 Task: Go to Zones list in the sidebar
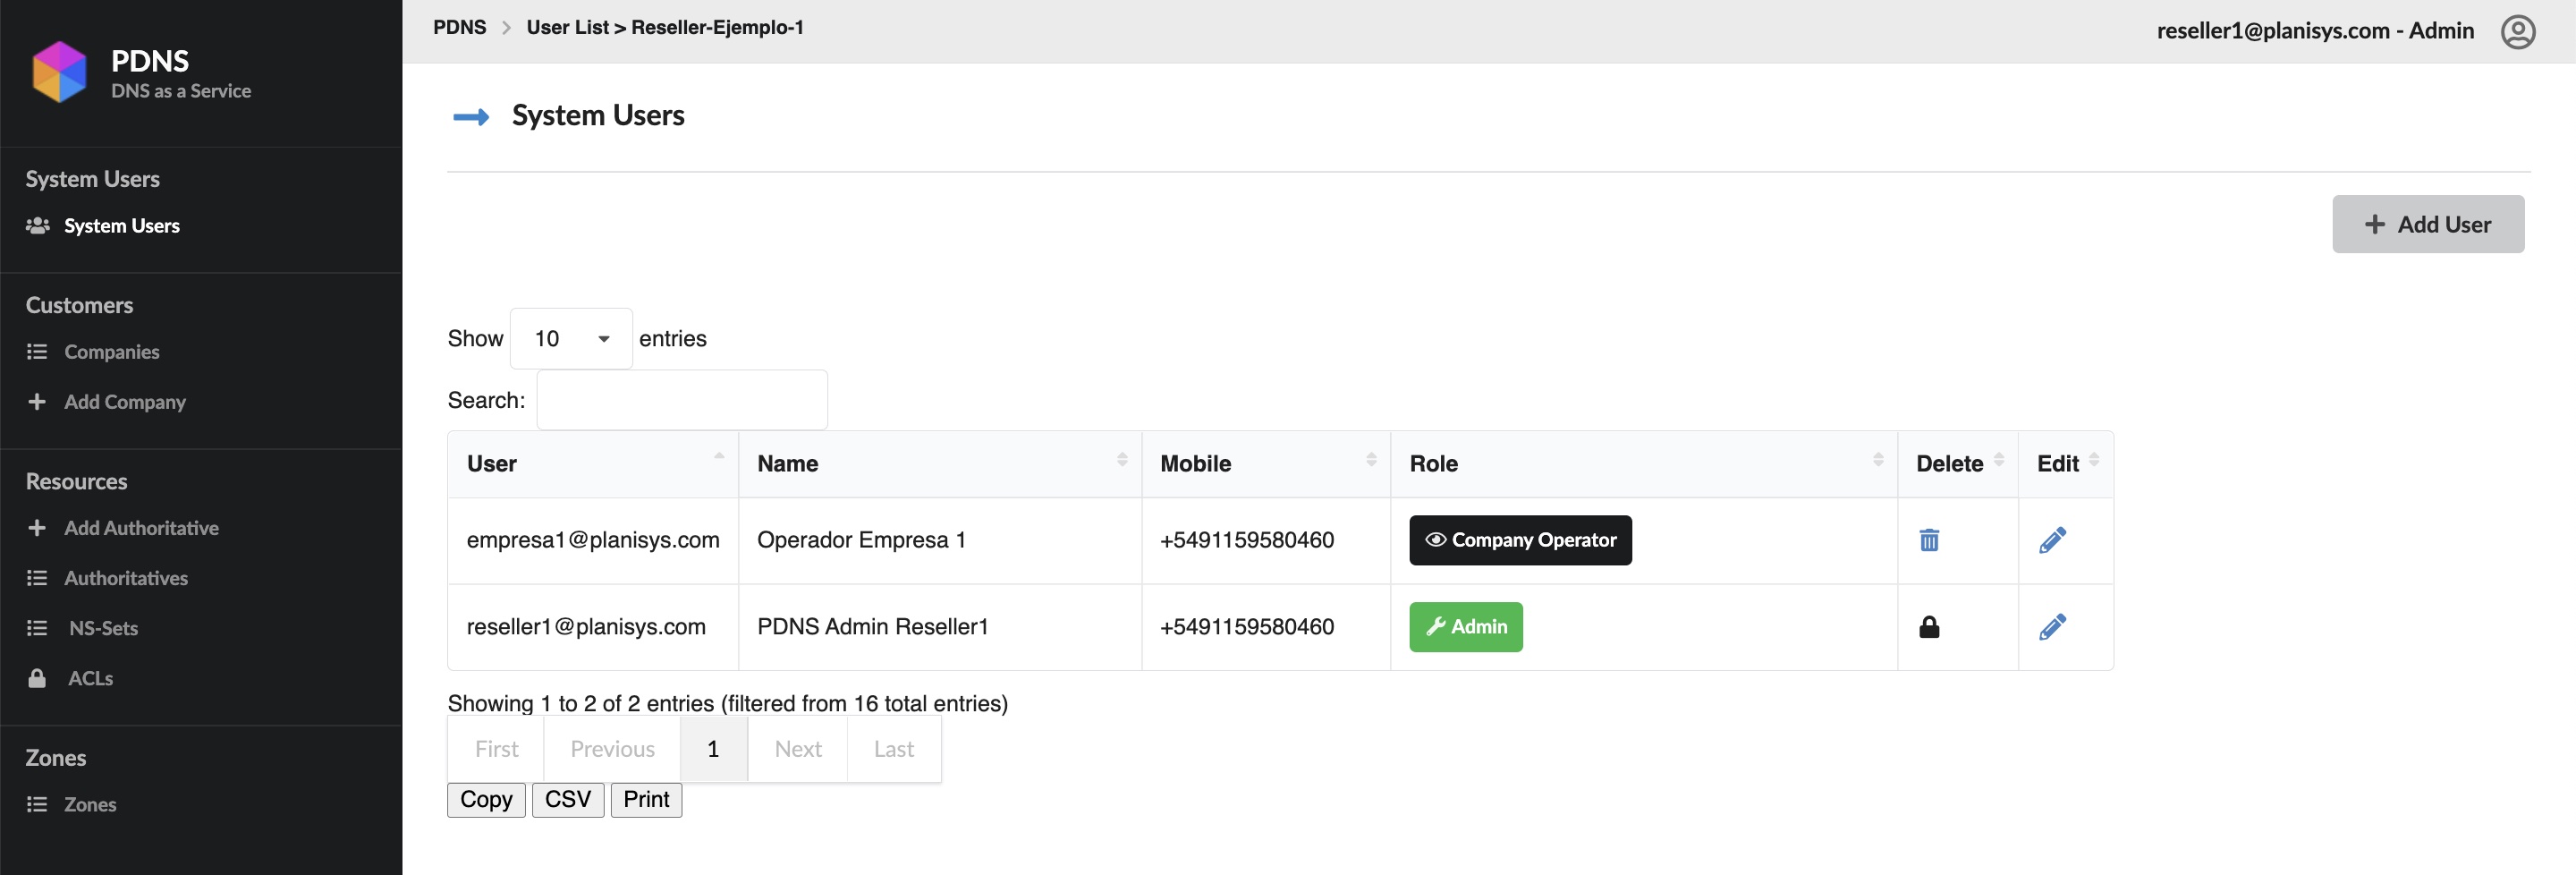click(x=90, y=804)
